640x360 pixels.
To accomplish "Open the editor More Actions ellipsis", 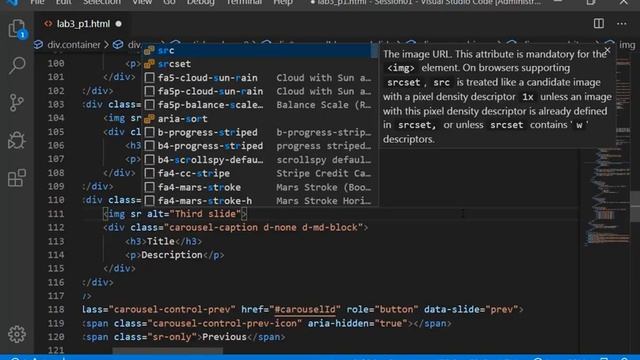I will pyautogui.click(x=622, y=24).
